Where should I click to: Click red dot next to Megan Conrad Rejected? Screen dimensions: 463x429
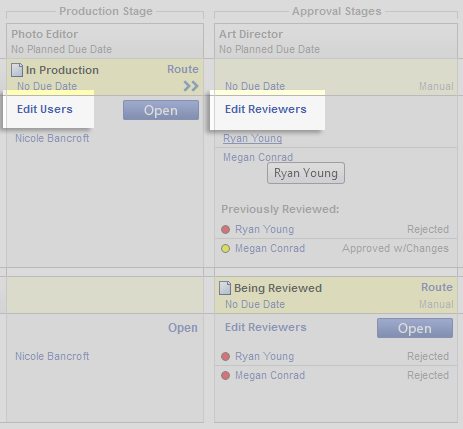click(225, 375)
